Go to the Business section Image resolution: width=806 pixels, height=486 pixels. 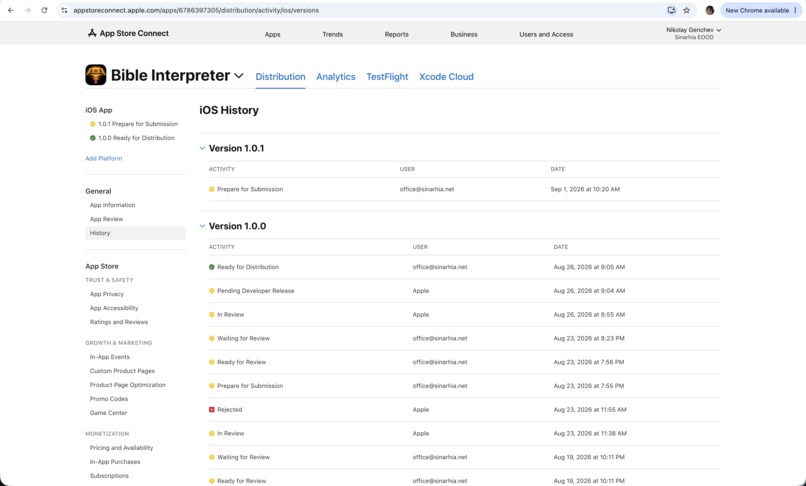click(464, 34)
